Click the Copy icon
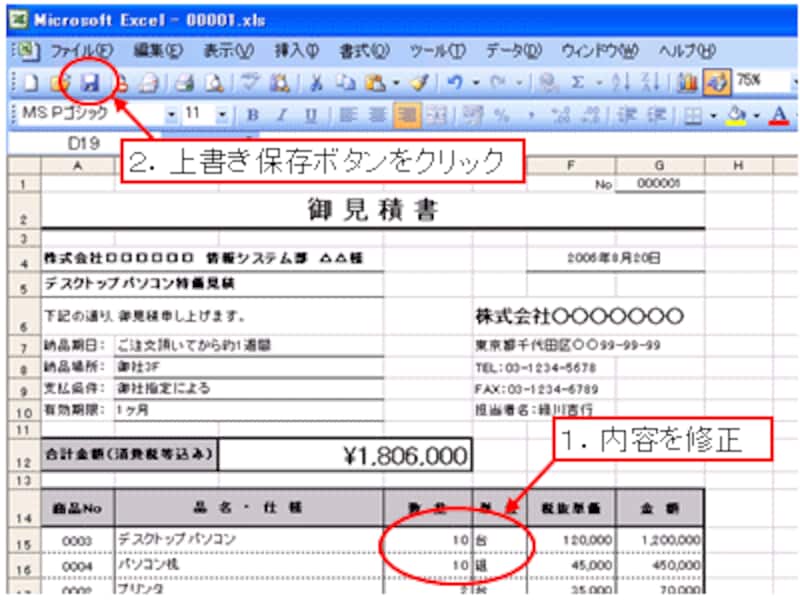Screen dimensions: 800x600 pyautogui.click(x=346, y=83)
